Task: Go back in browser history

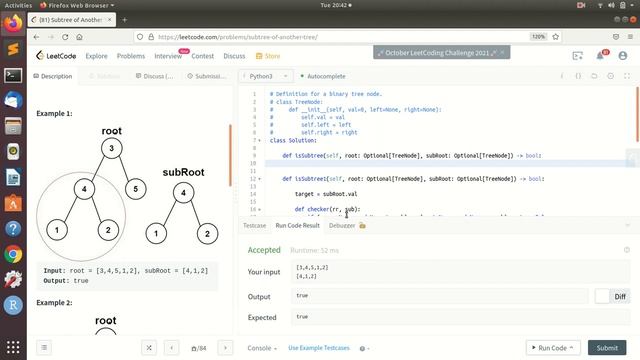Action: (36, 37)
